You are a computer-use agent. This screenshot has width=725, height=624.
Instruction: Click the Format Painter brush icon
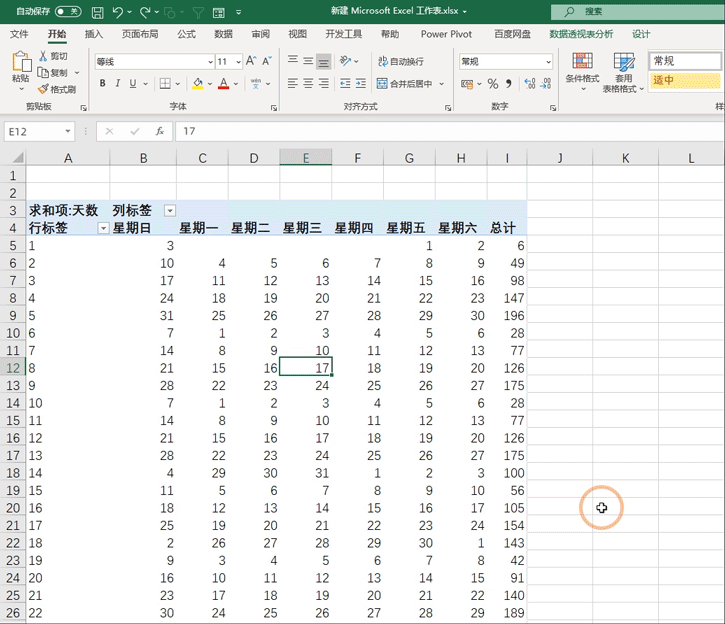click(x=43, y=89)
